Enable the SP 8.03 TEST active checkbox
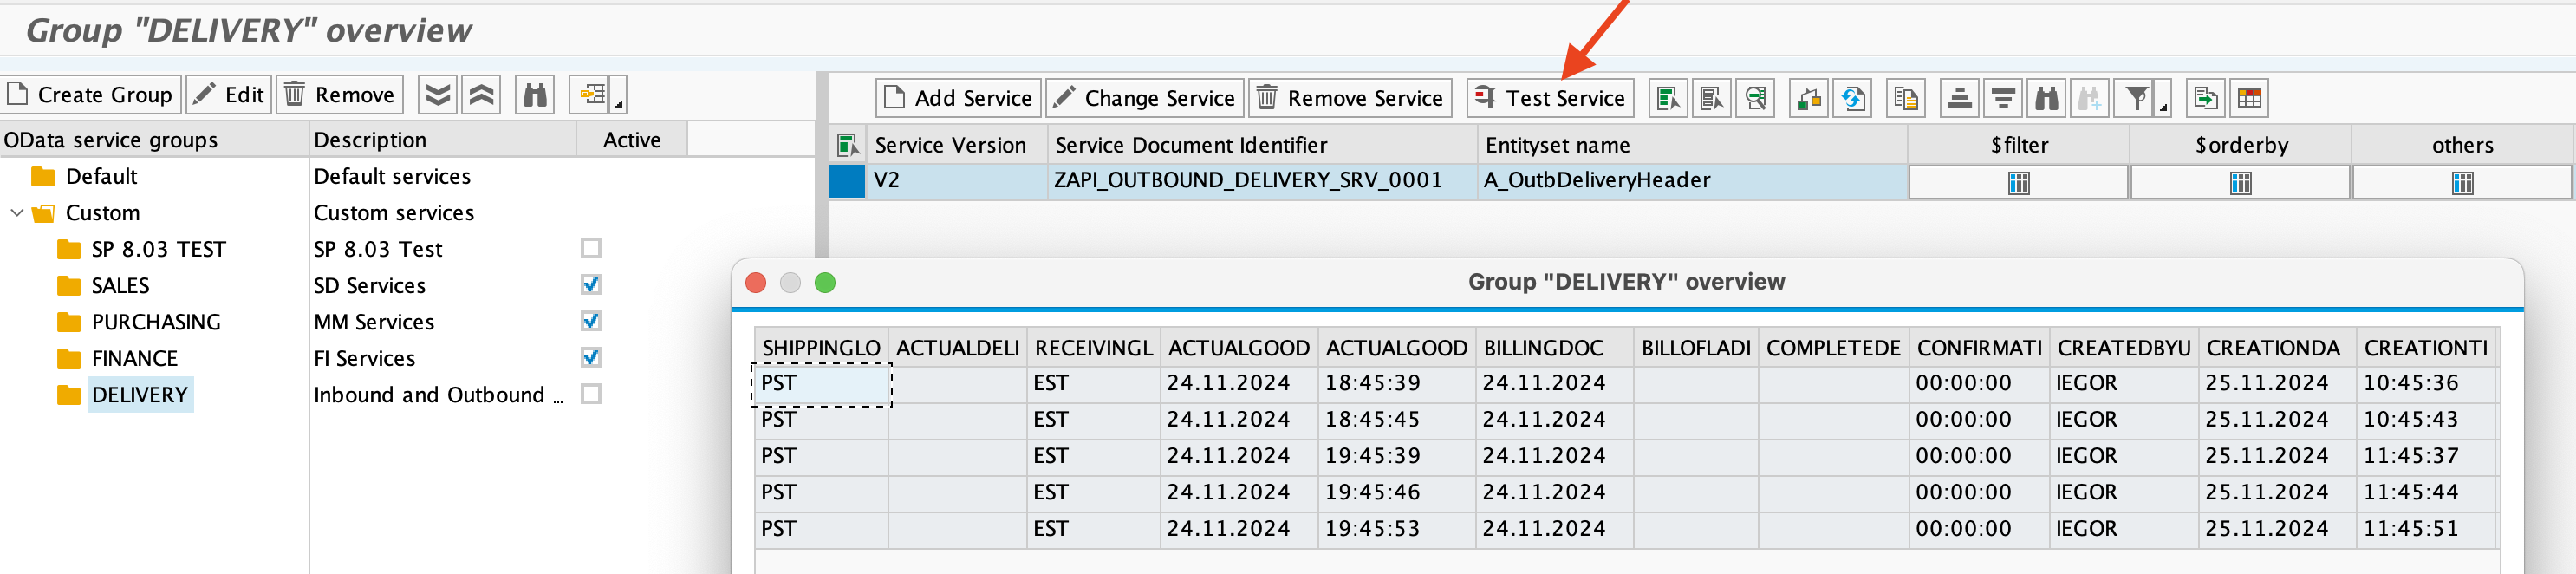This screenshot has height=574, width=2576. coord(591,248)
